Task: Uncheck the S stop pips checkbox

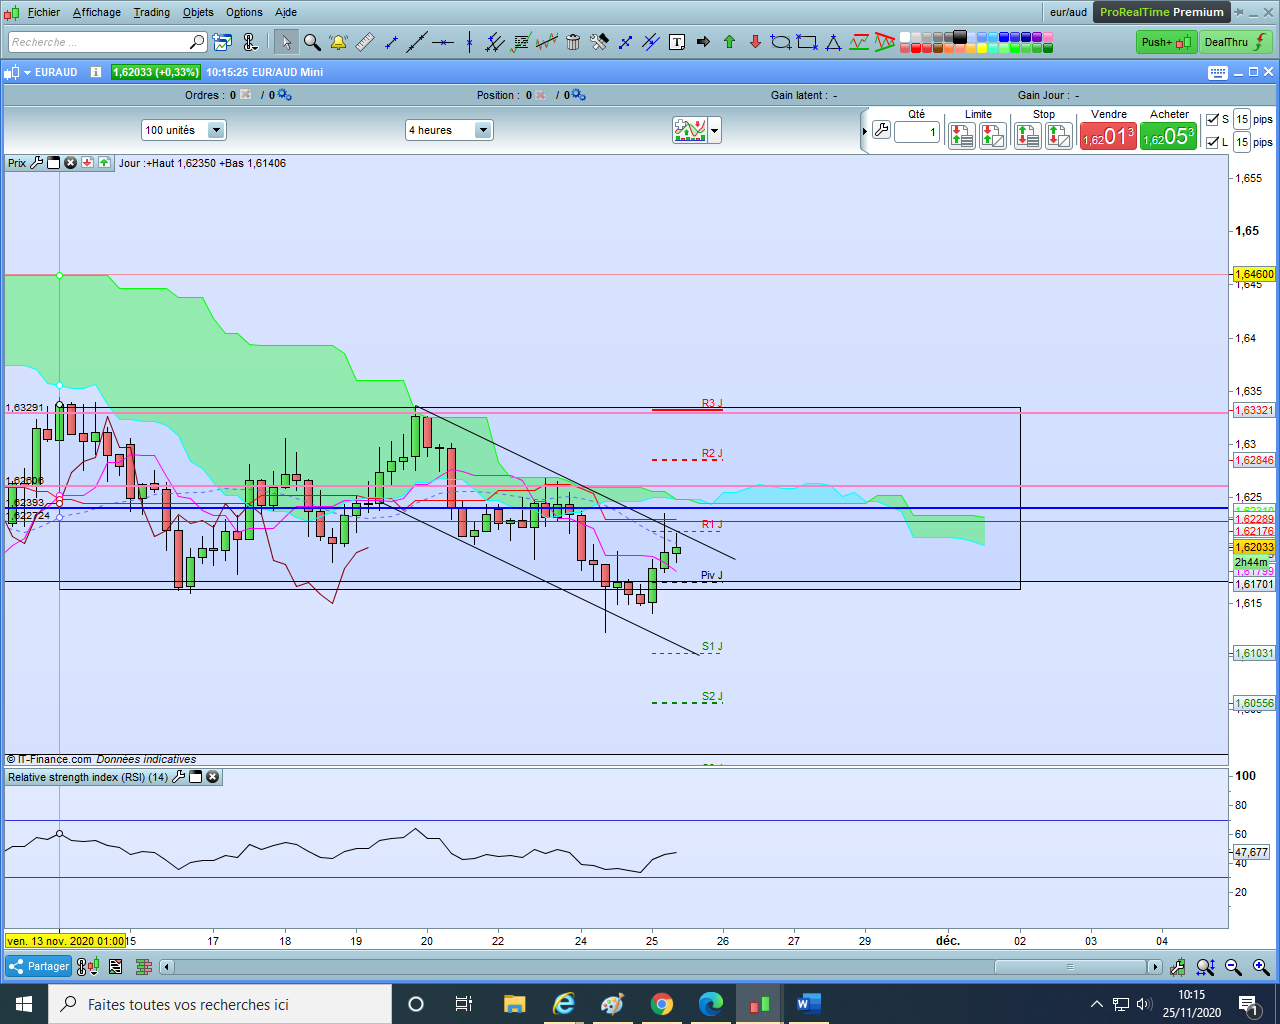Action: click(1212, 120)
